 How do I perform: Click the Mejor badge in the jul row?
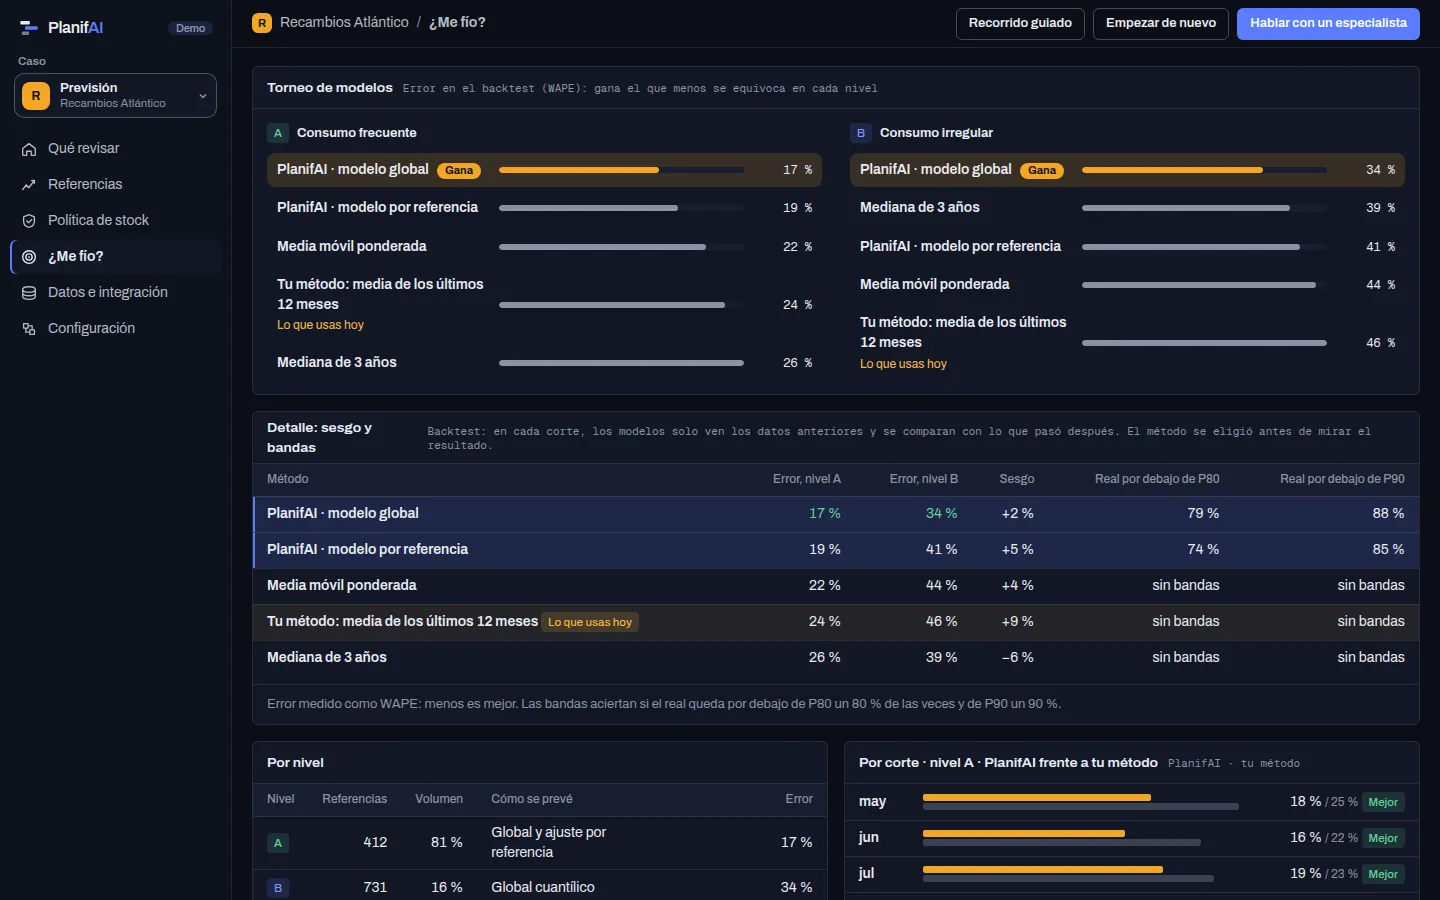tap(1383, 875)
